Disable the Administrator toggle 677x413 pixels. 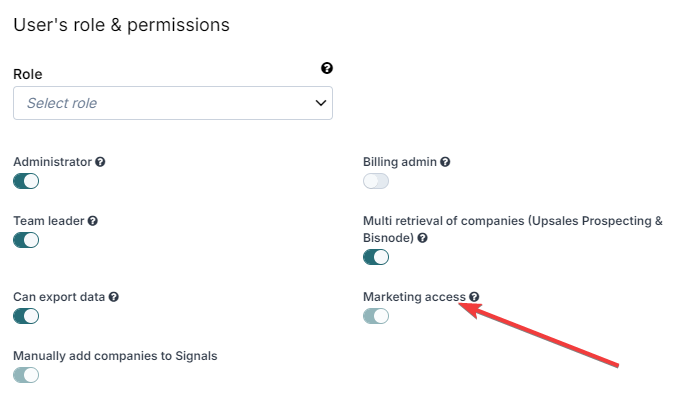point(26,181)
